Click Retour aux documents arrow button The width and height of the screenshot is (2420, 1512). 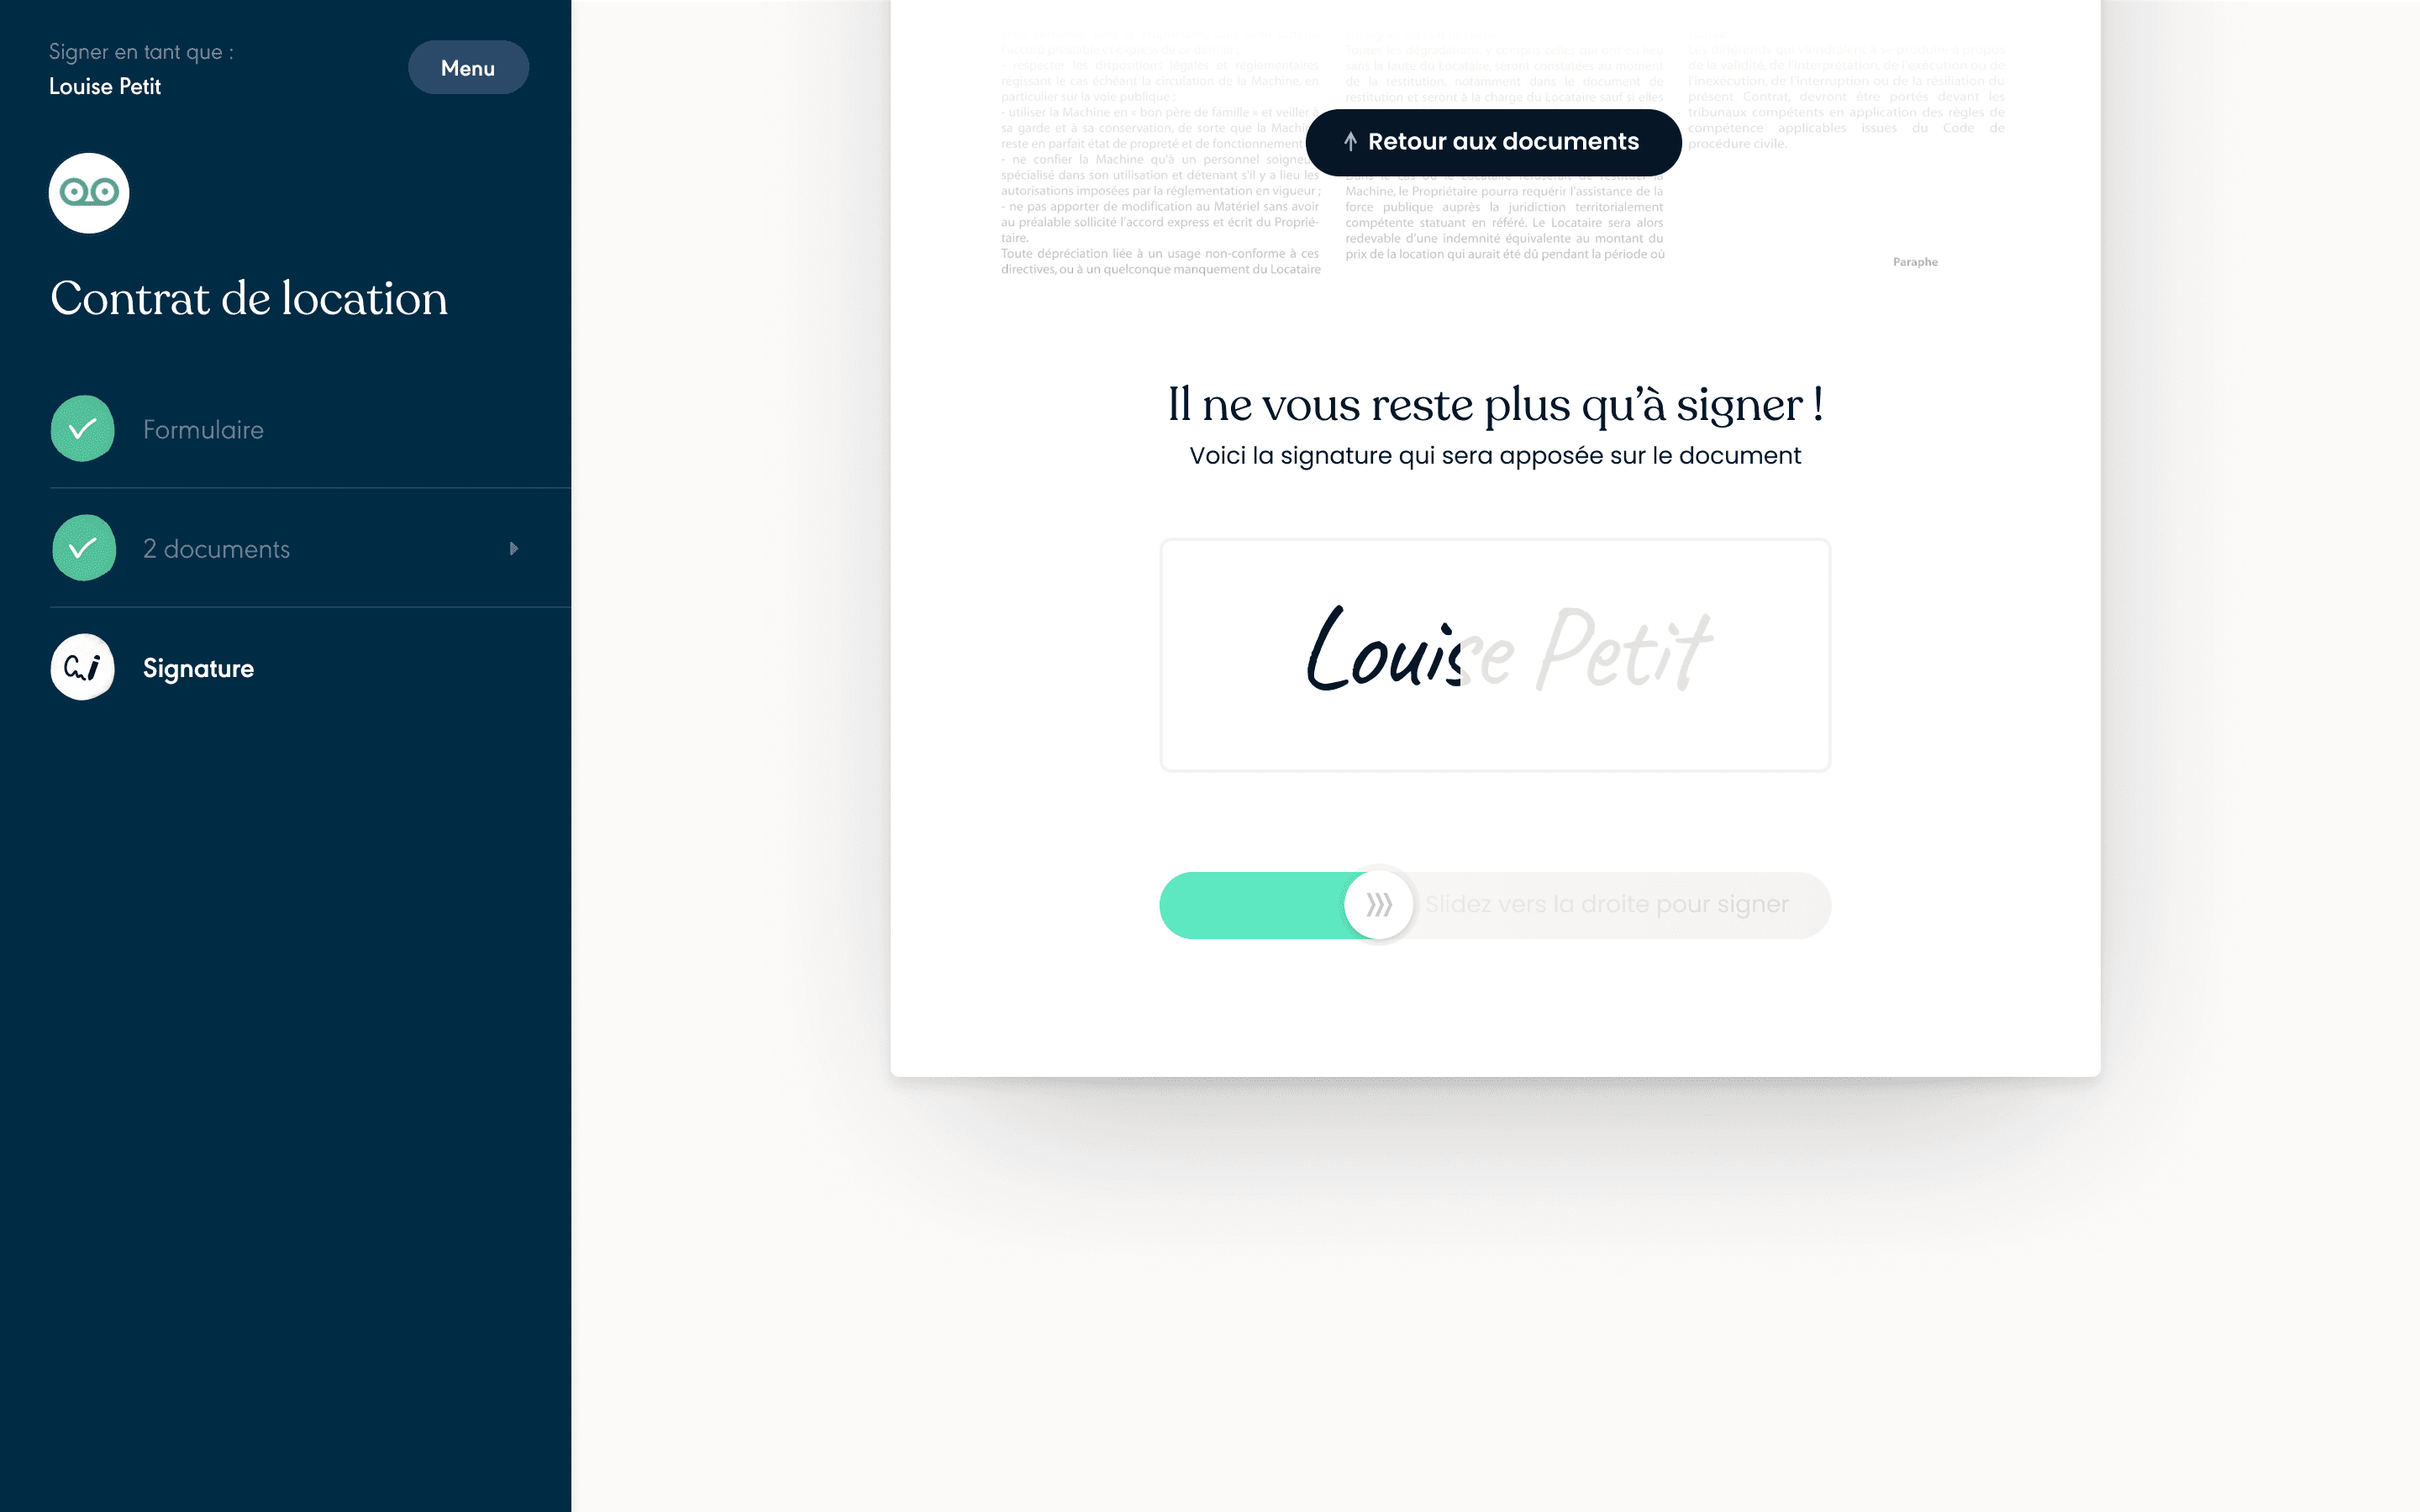coord(1490,141)
